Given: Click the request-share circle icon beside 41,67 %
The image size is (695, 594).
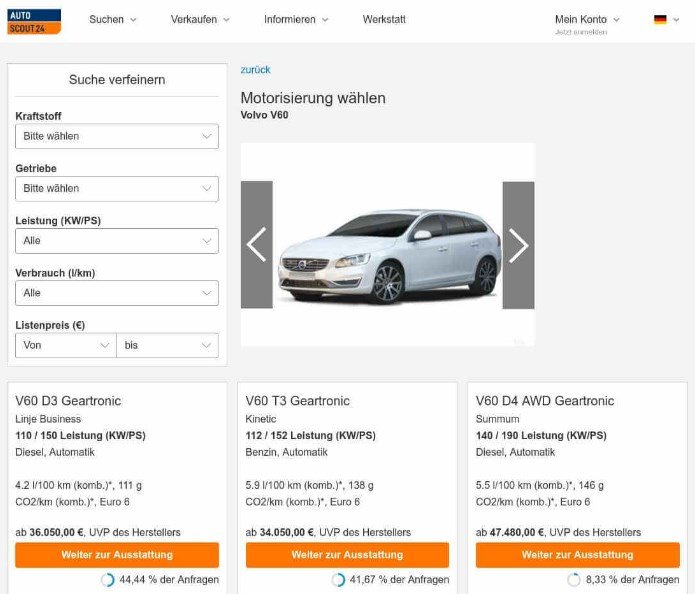Looking at the screenshot, I should pos(338,579).
